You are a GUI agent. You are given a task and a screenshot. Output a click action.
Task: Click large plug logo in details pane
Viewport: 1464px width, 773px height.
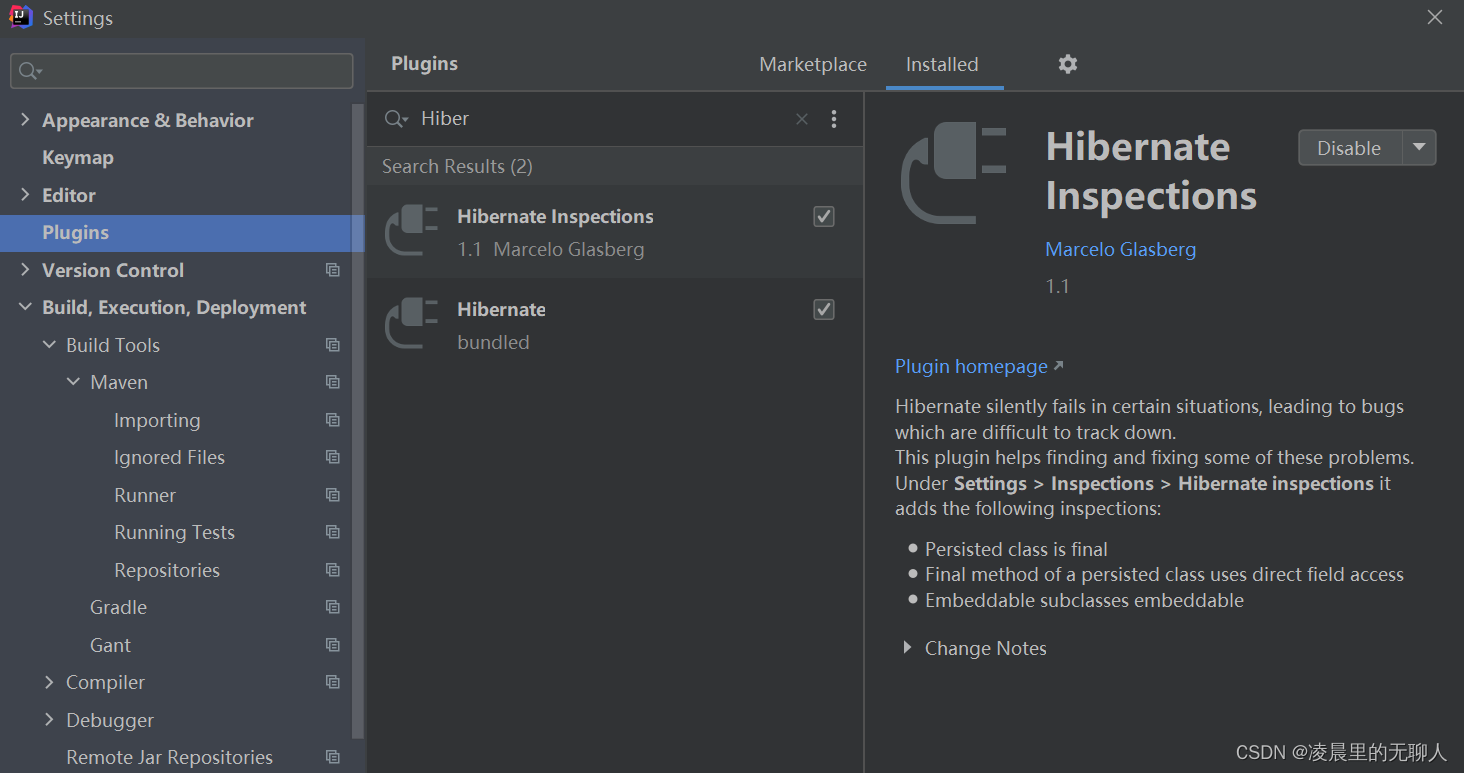coord(954,174)
